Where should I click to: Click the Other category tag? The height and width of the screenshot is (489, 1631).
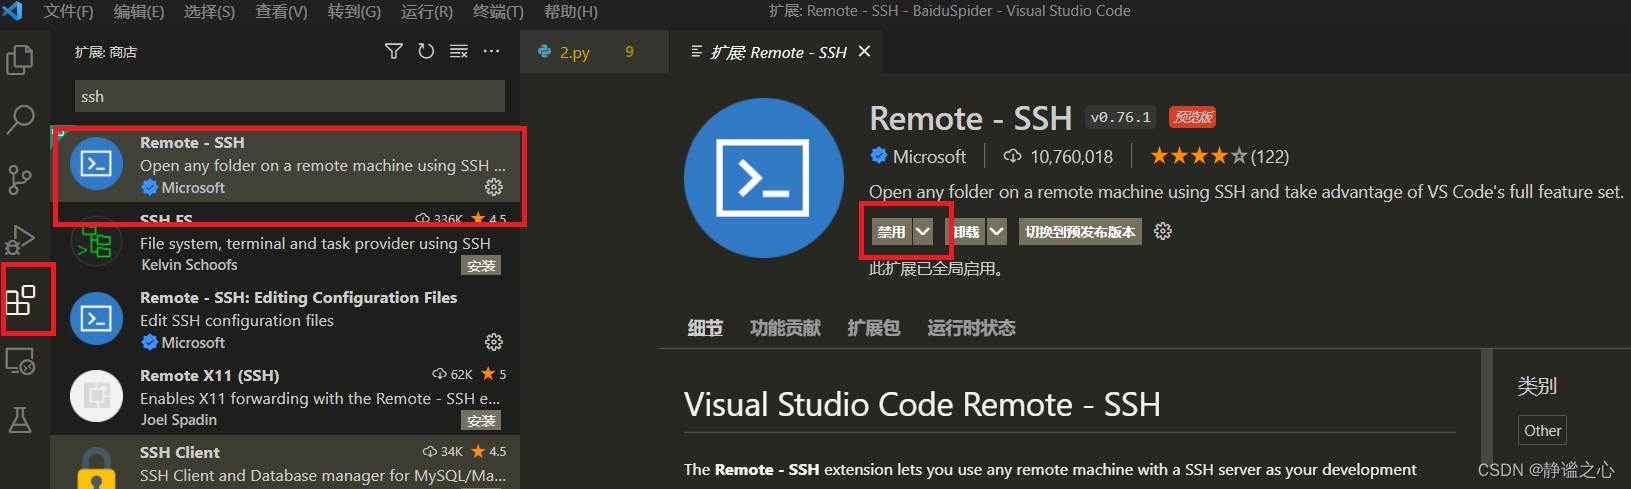tap(1542, 430)
